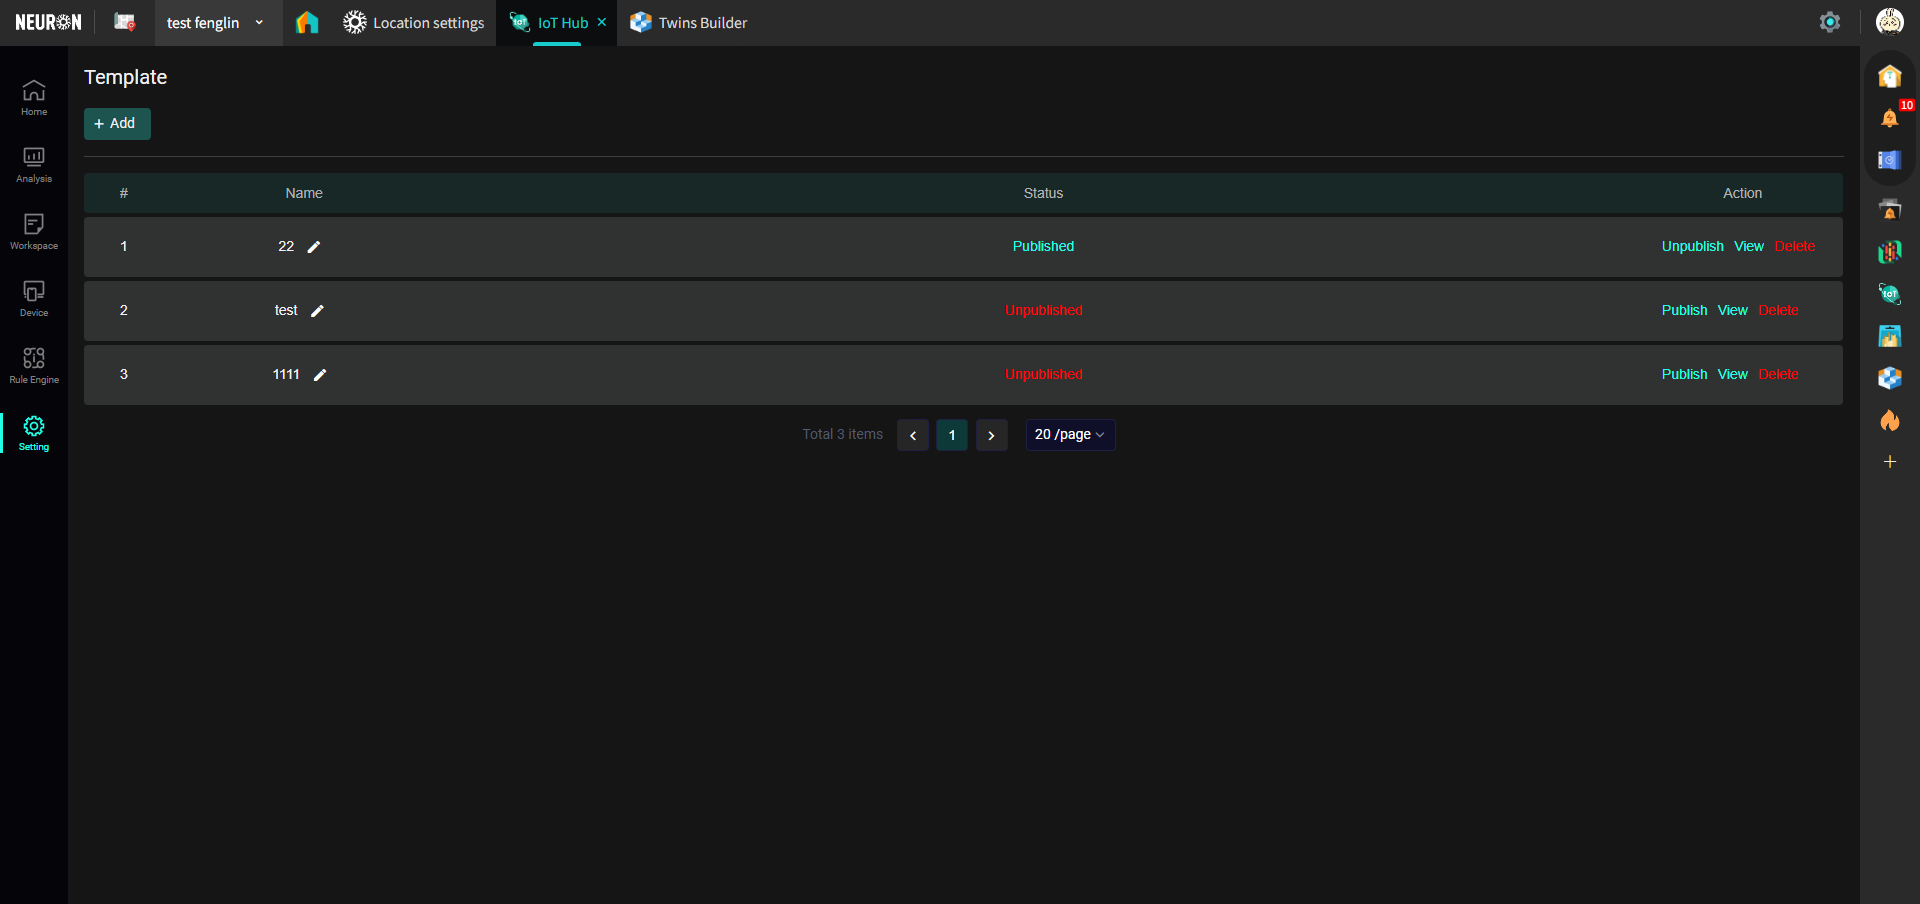
Task: Open the gear settings icon at top right
Action: 1829,22
